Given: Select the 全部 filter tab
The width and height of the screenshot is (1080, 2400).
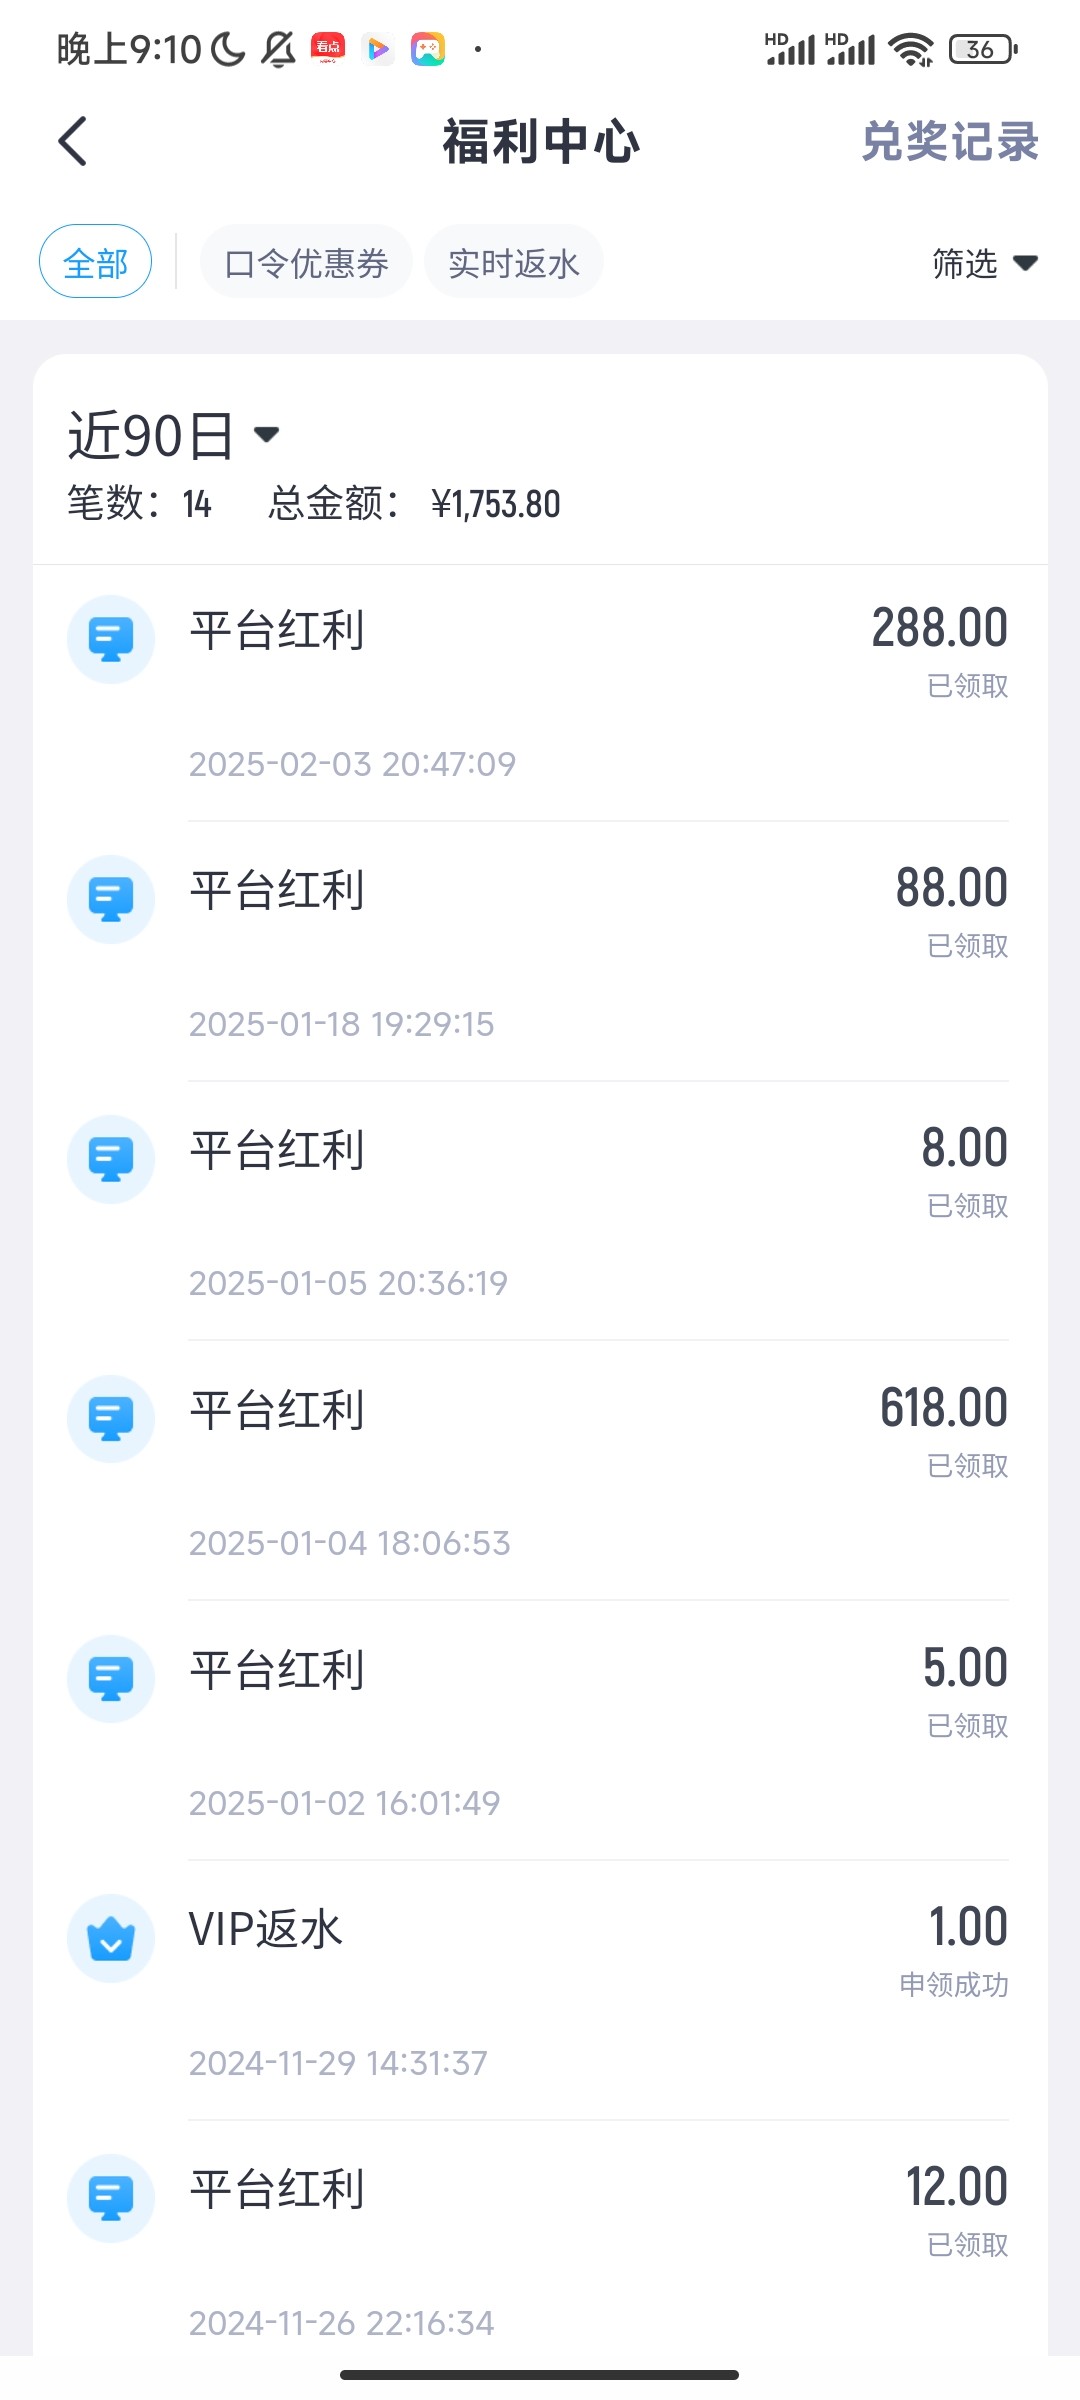Looking at the screenshot, I should (x=95, y=263).
